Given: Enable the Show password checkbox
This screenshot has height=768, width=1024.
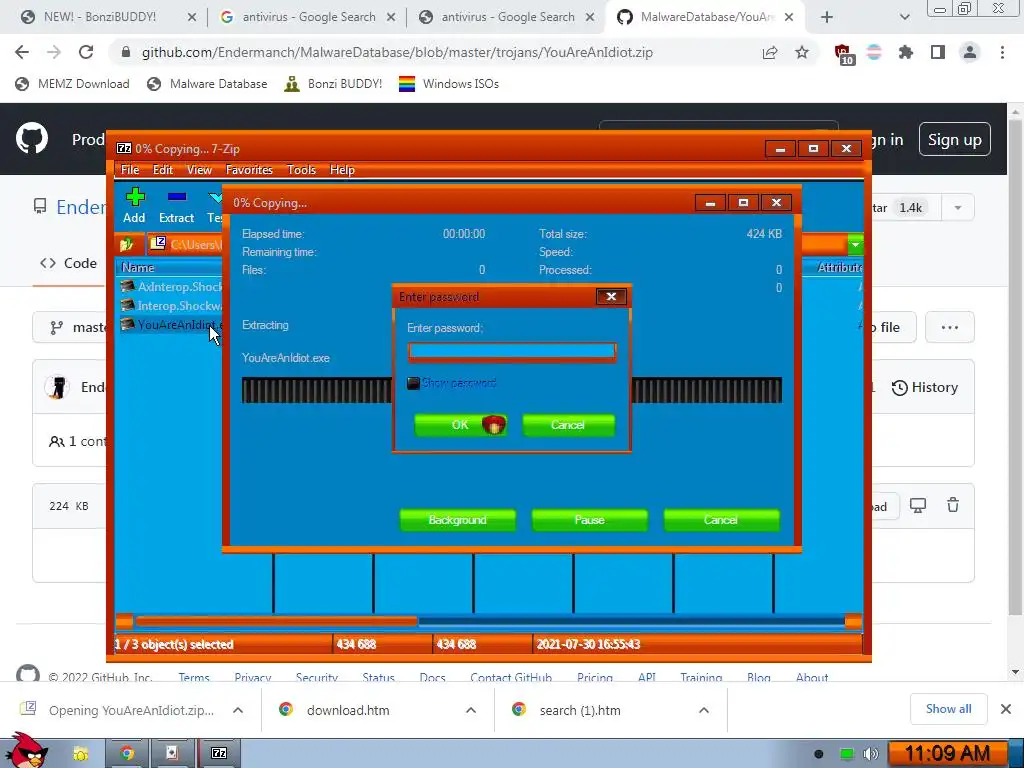Looking at the screenshot, I should tap(413, 383).
